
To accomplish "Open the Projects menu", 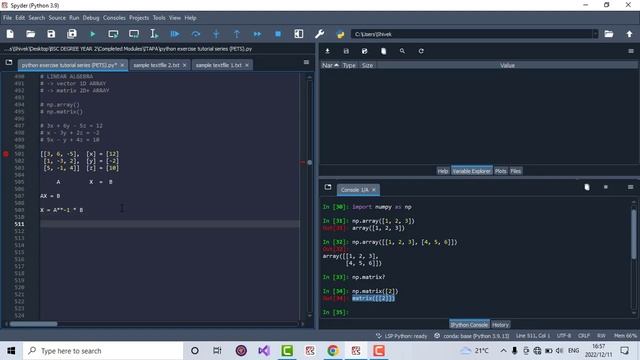I will 139,18.
